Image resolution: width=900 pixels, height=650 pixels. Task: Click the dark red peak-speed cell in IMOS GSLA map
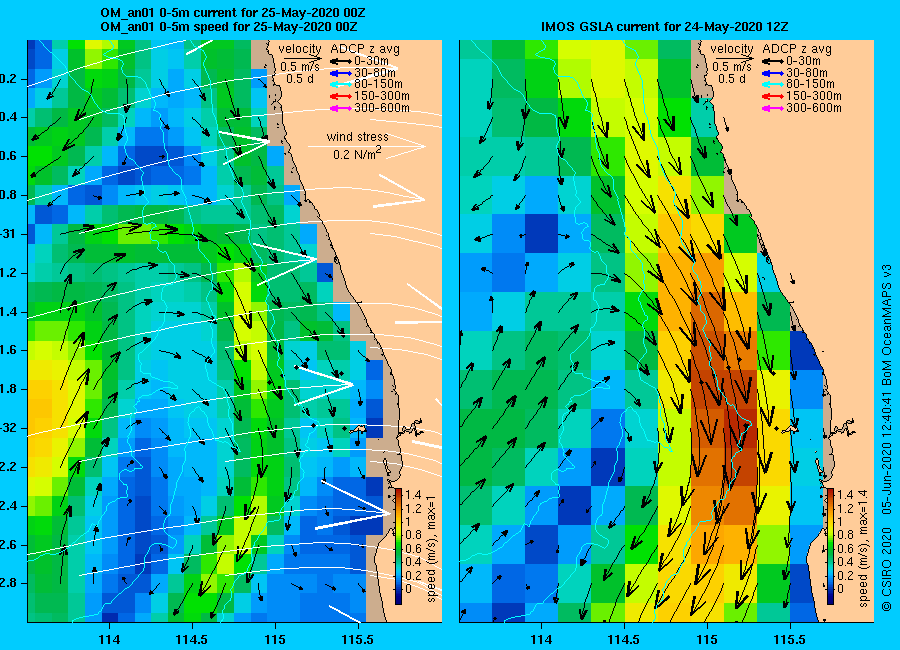click(740, 428)
